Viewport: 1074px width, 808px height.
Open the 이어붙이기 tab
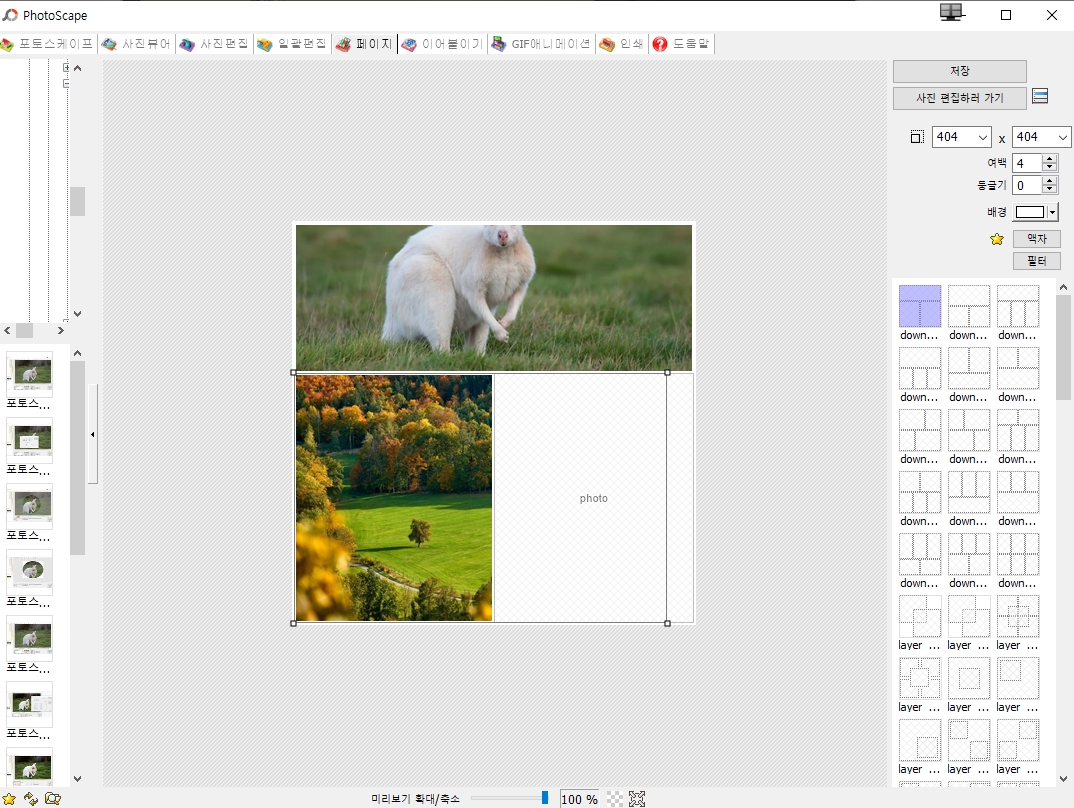[x=442, y=44]
